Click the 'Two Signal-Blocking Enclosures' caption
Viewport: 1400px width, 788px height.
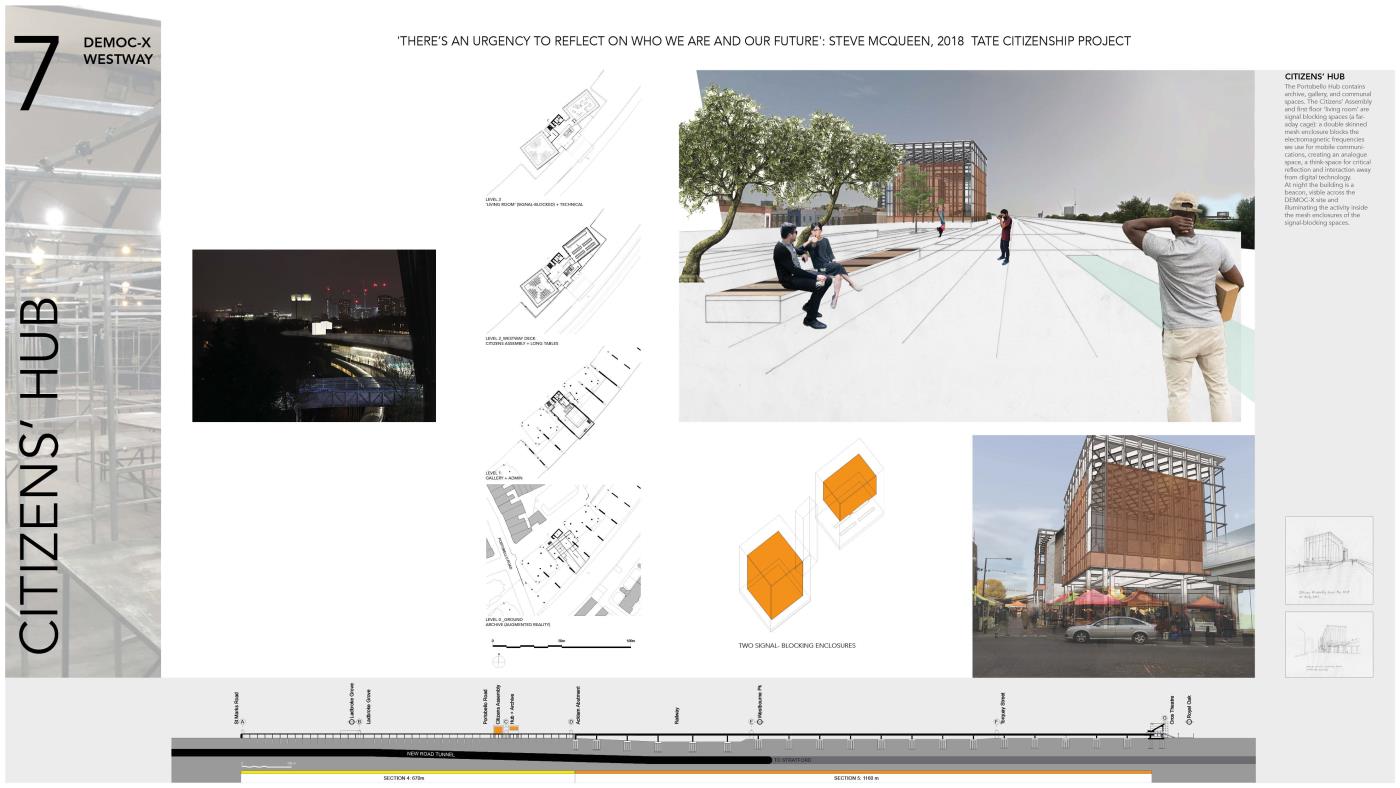click(x=796, y=646)
